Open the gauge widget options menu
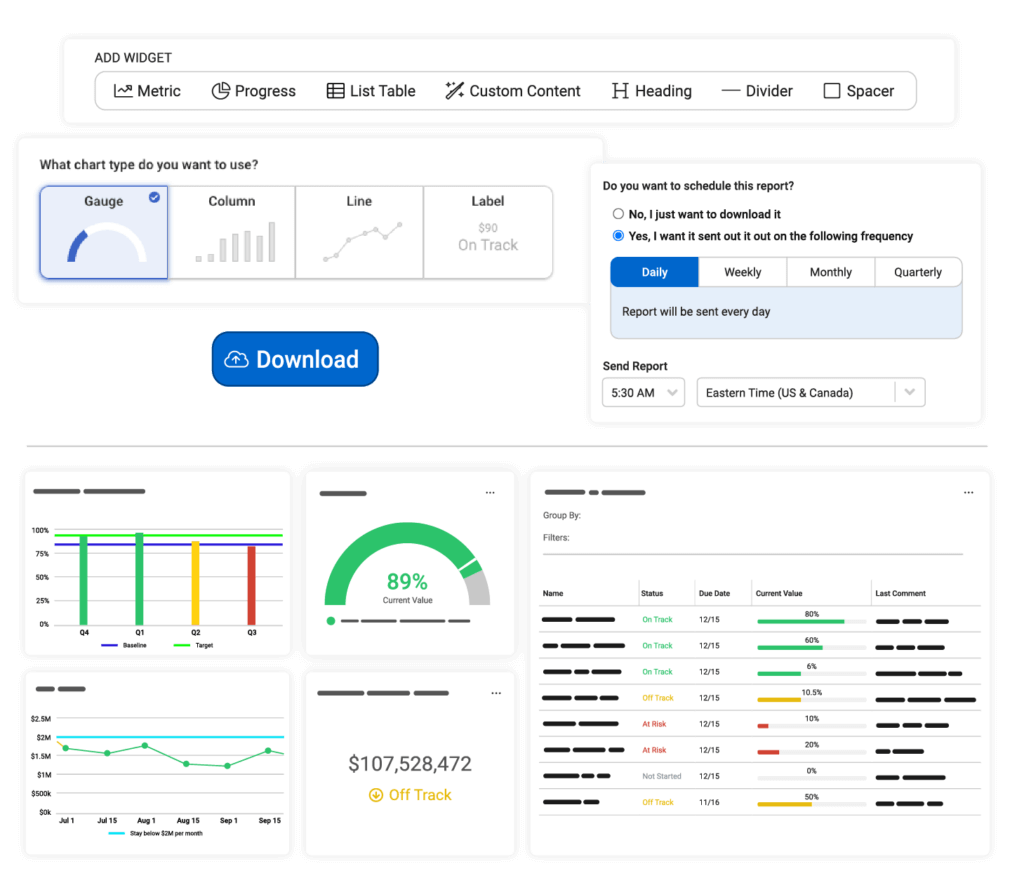1024x878 pixels. point(490,492)
